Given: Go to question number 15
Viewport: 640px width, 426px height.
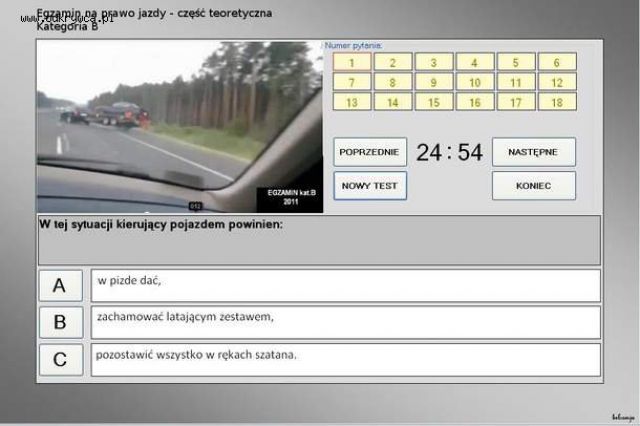Looking at the screenshot, I should [x=434, y=102].
